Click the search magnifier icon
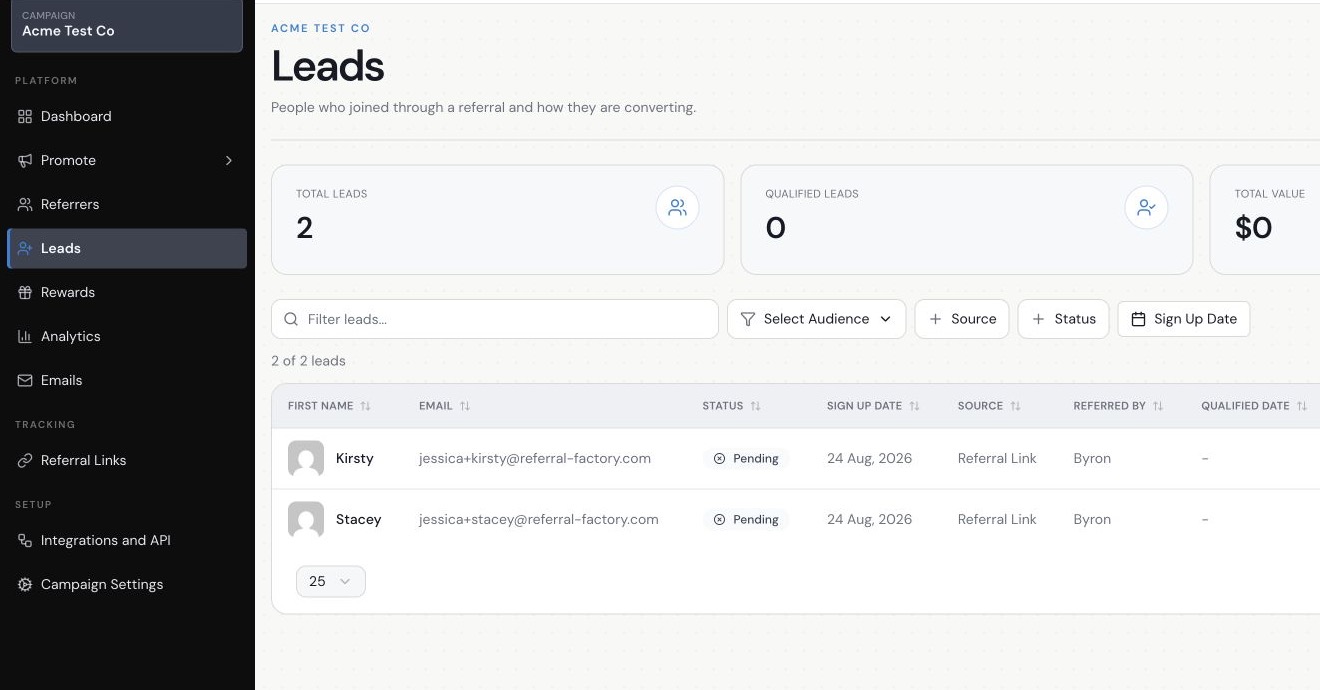Screen dimensions: 1320x690 (x=291, y=319)
